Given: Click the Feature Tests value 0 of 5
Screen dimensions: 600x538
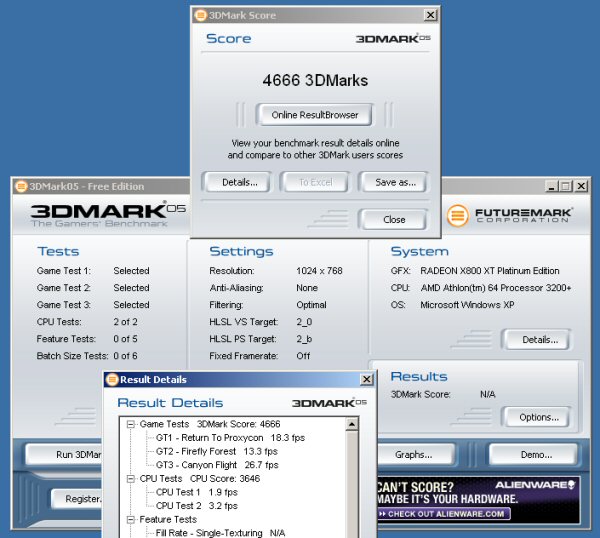Looking at the screenshot, I should 125,339.
